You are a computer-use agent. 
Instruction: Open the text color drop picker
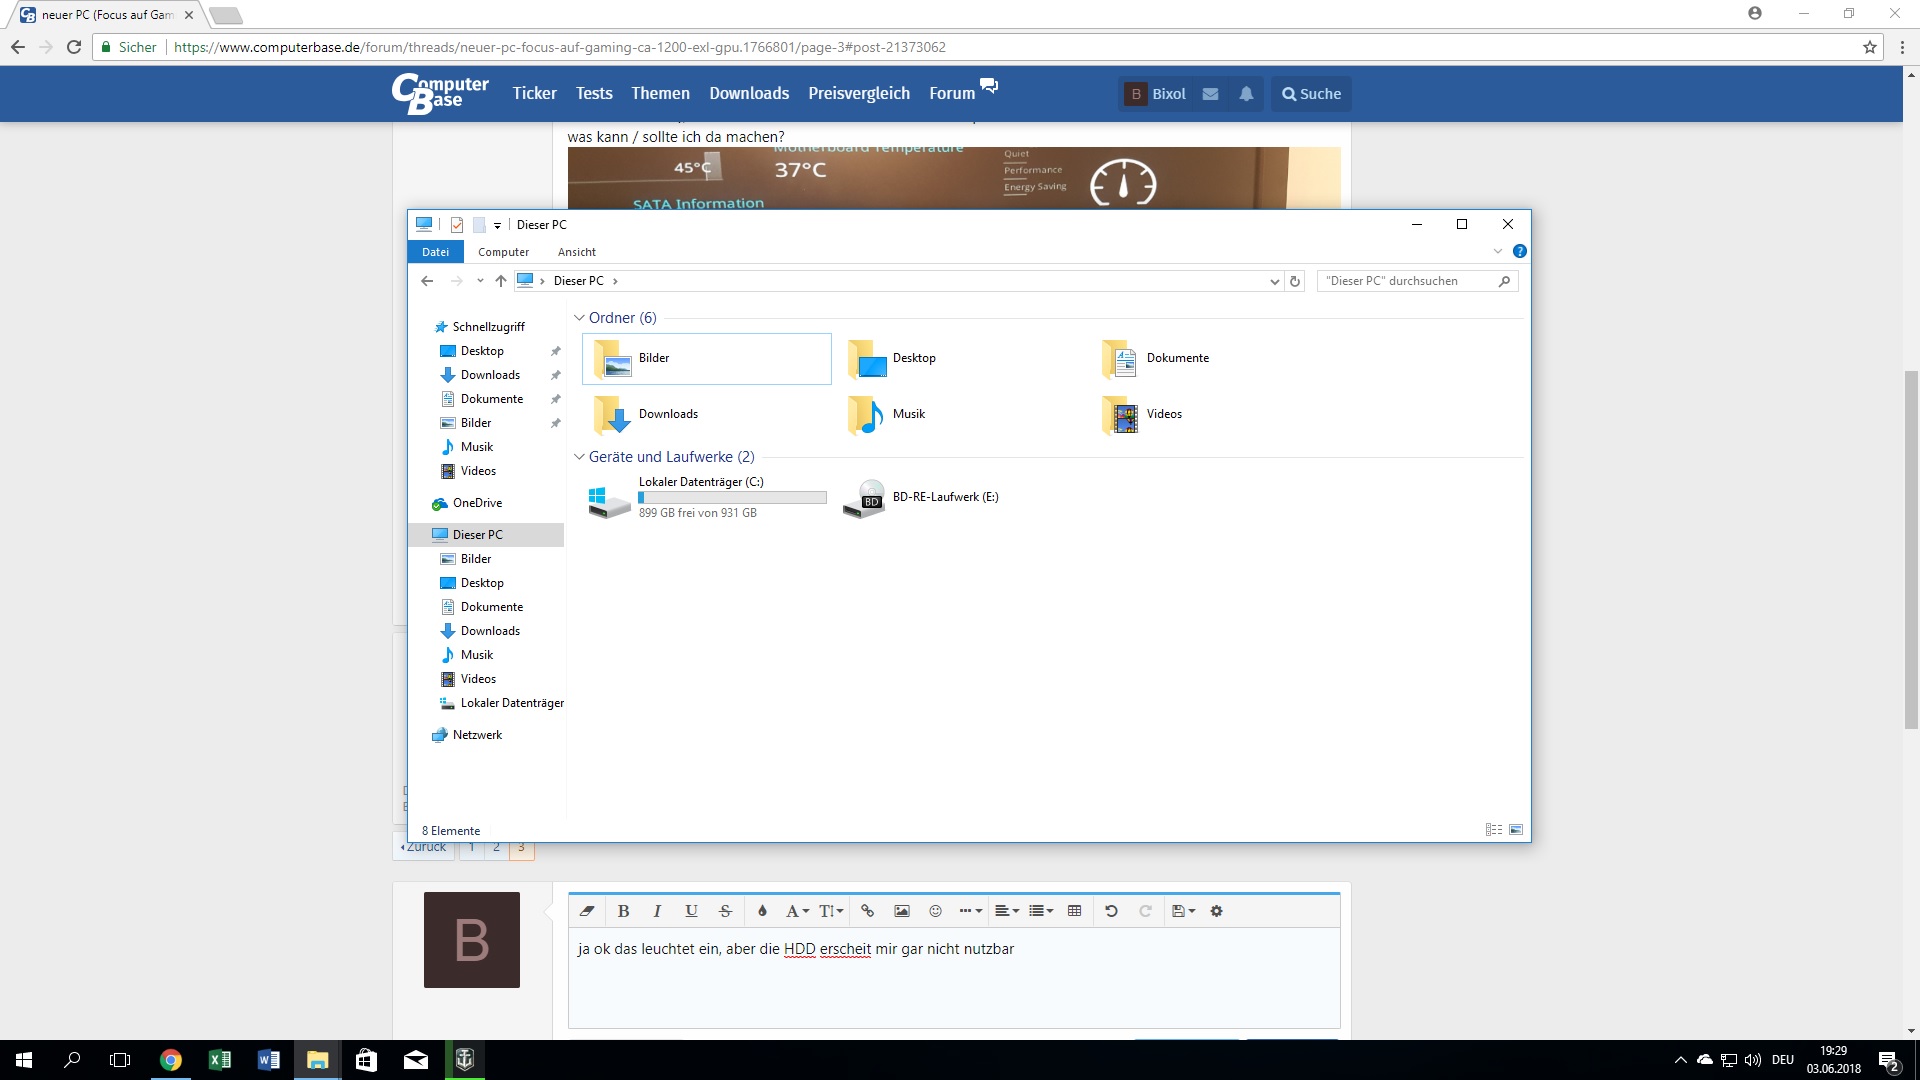point(762,911)
